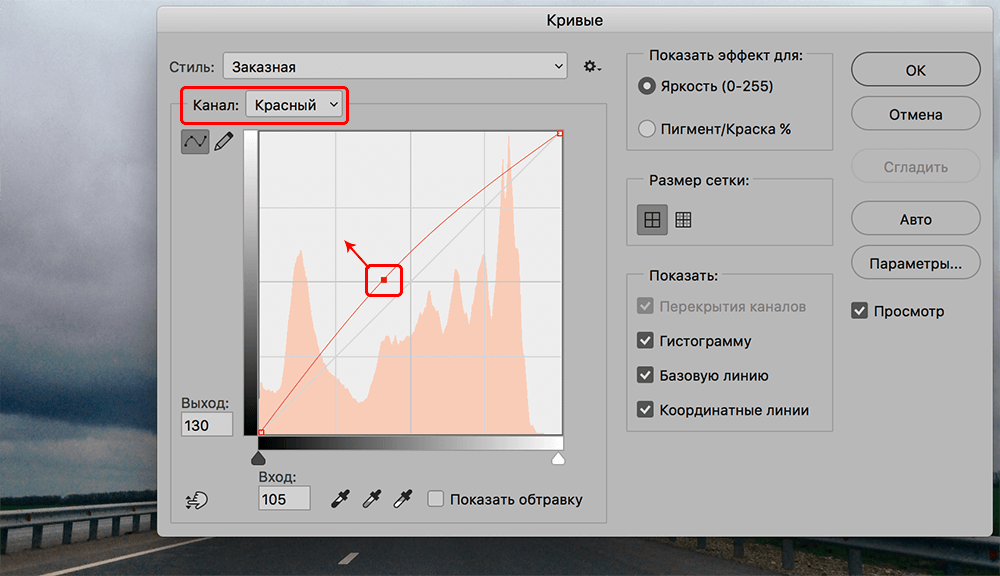Open the Канал channel dropdown
Image resolution: width=1000 pixels, height=576 pixels.
[296, 105]
